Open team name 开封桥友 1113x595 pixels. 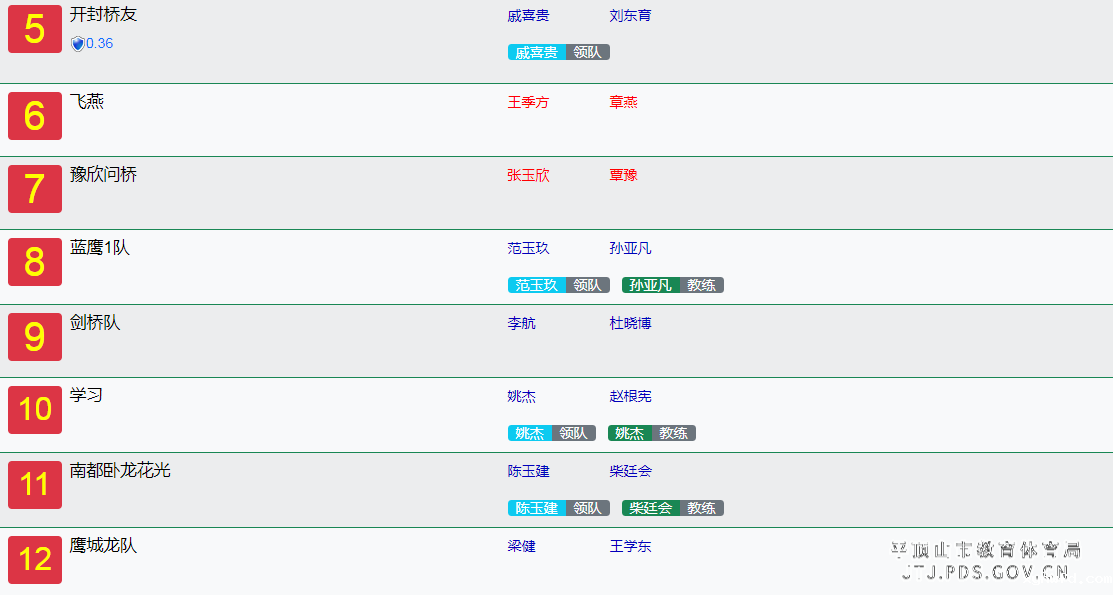[103, 15]
